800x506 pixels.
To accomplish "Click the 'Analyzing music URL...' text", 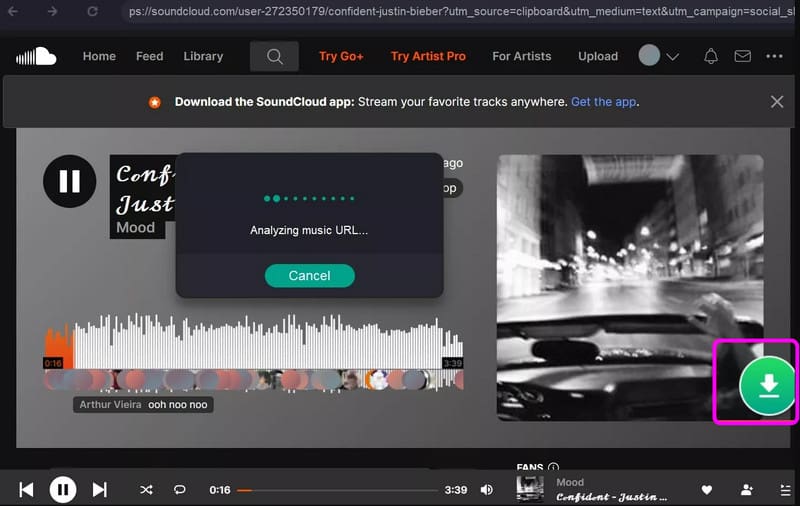I will click(309, 230).
